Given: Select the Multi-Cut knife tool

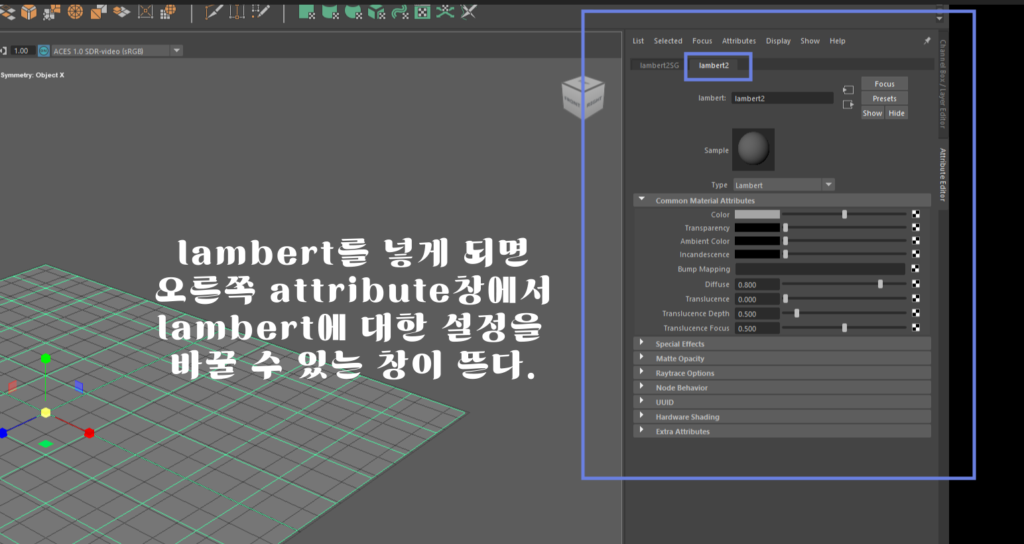Looking at the screenshot, I should coord(214,11).
